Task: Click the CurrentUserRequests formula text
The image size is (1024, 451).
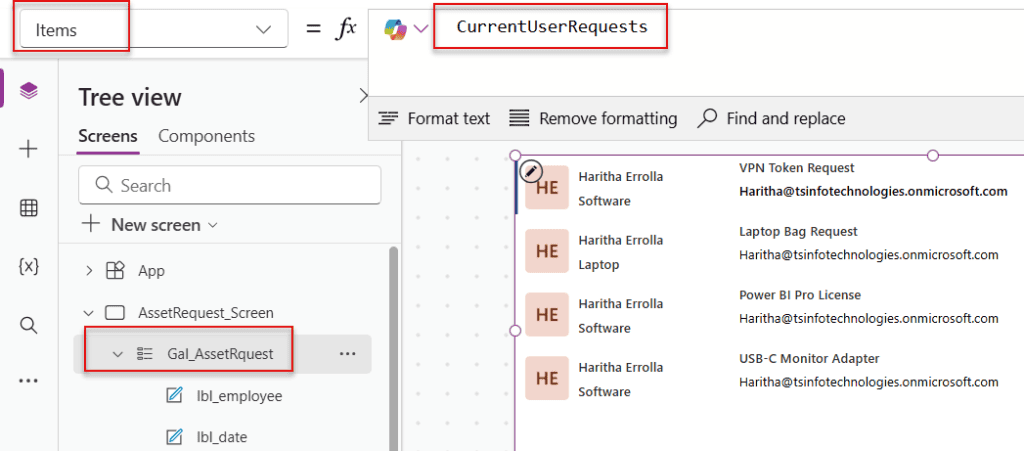Action: pos(552,27)
